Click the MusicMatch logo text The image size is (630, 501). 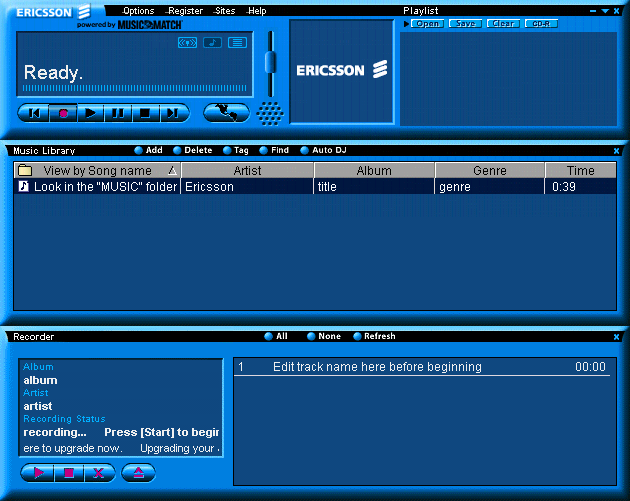pos(149,25)
